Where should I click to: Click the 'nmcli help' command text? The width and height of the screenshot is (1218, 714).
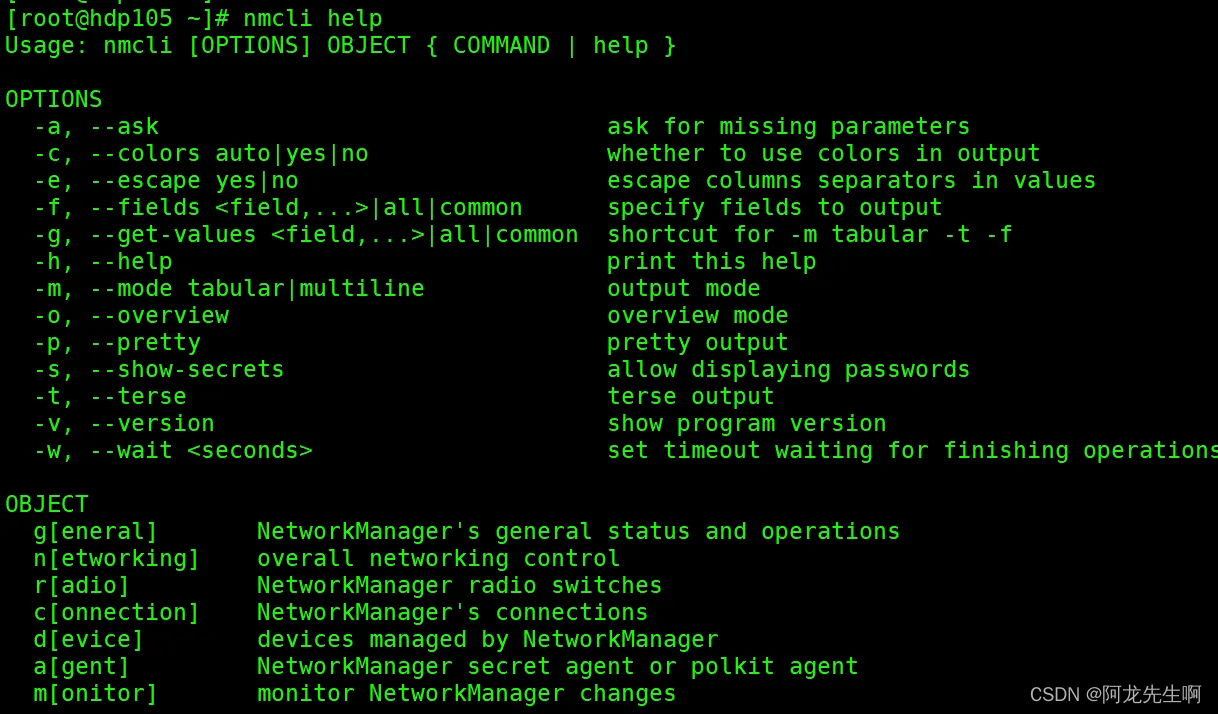[x=312, y=18]
